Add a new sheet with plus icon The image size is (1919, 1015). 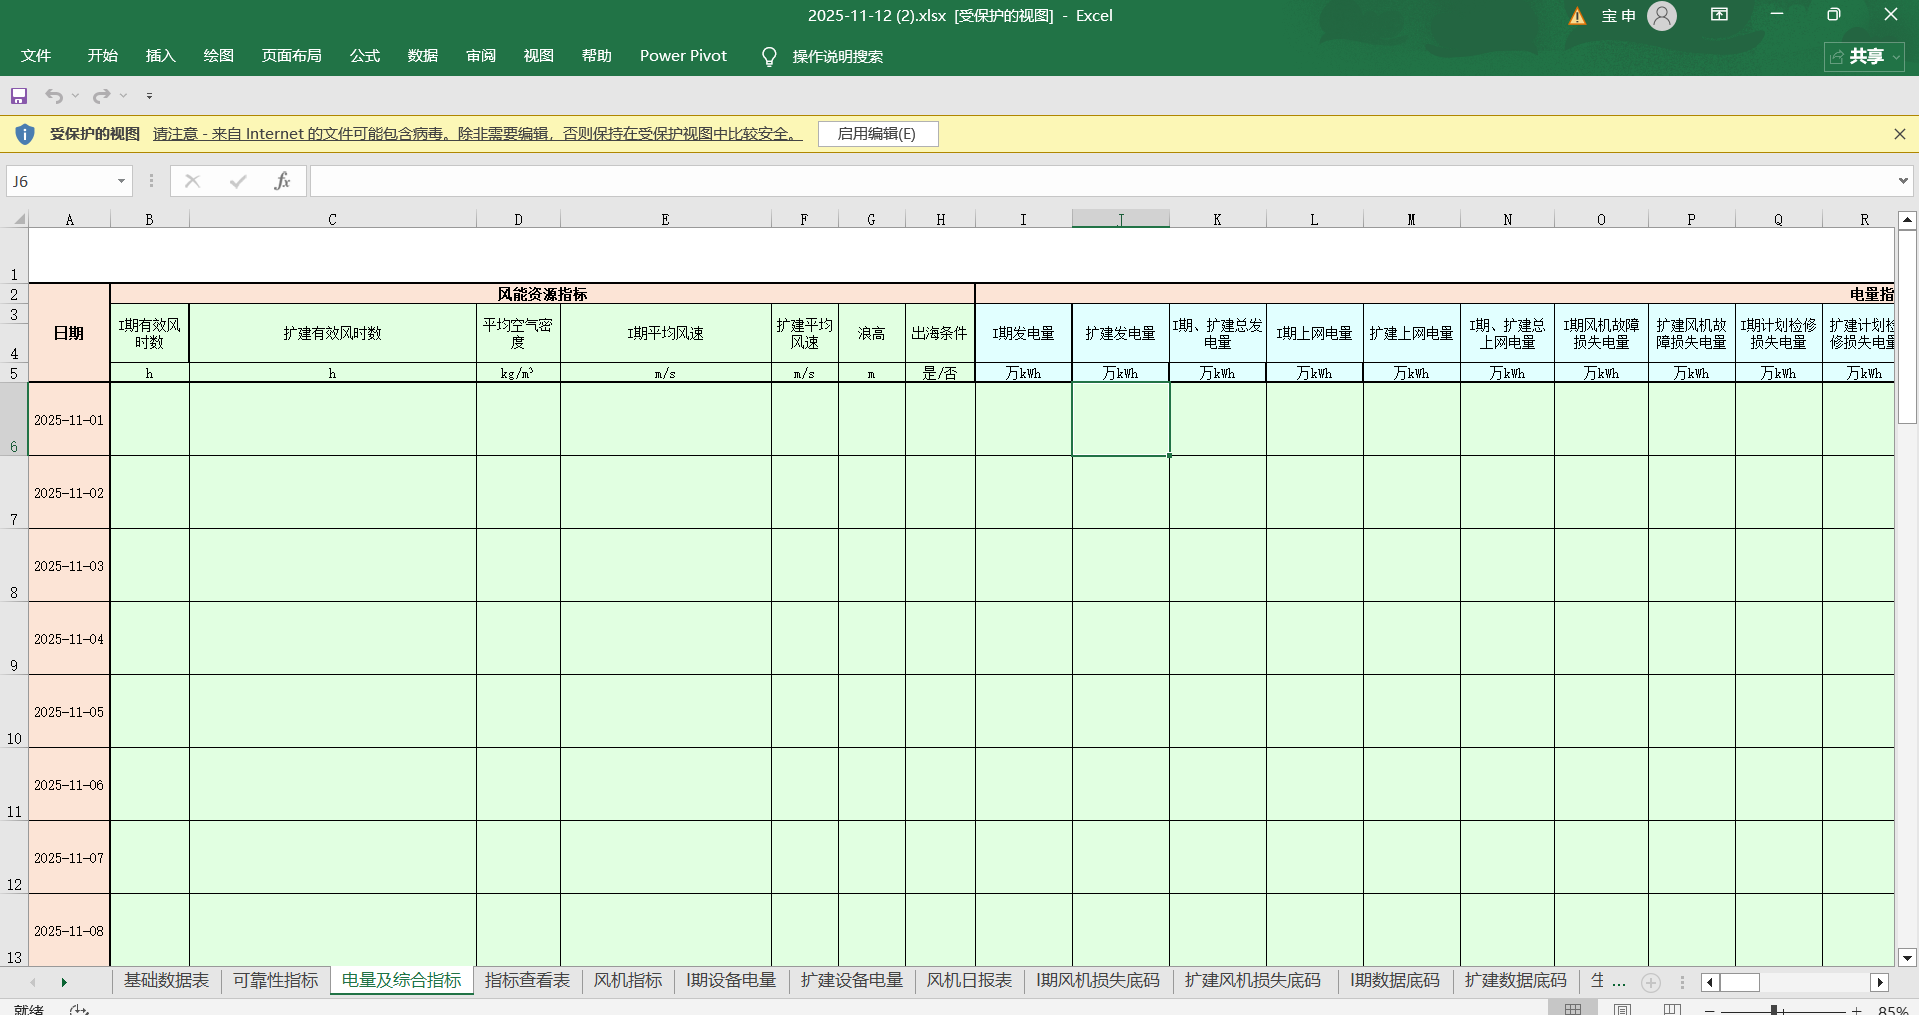[1651, 982]
